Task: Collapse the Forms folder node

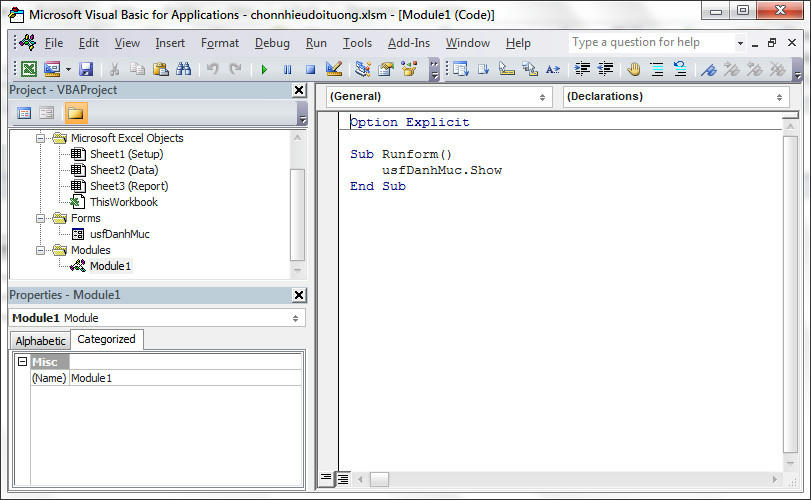Action: coord(40,218)
